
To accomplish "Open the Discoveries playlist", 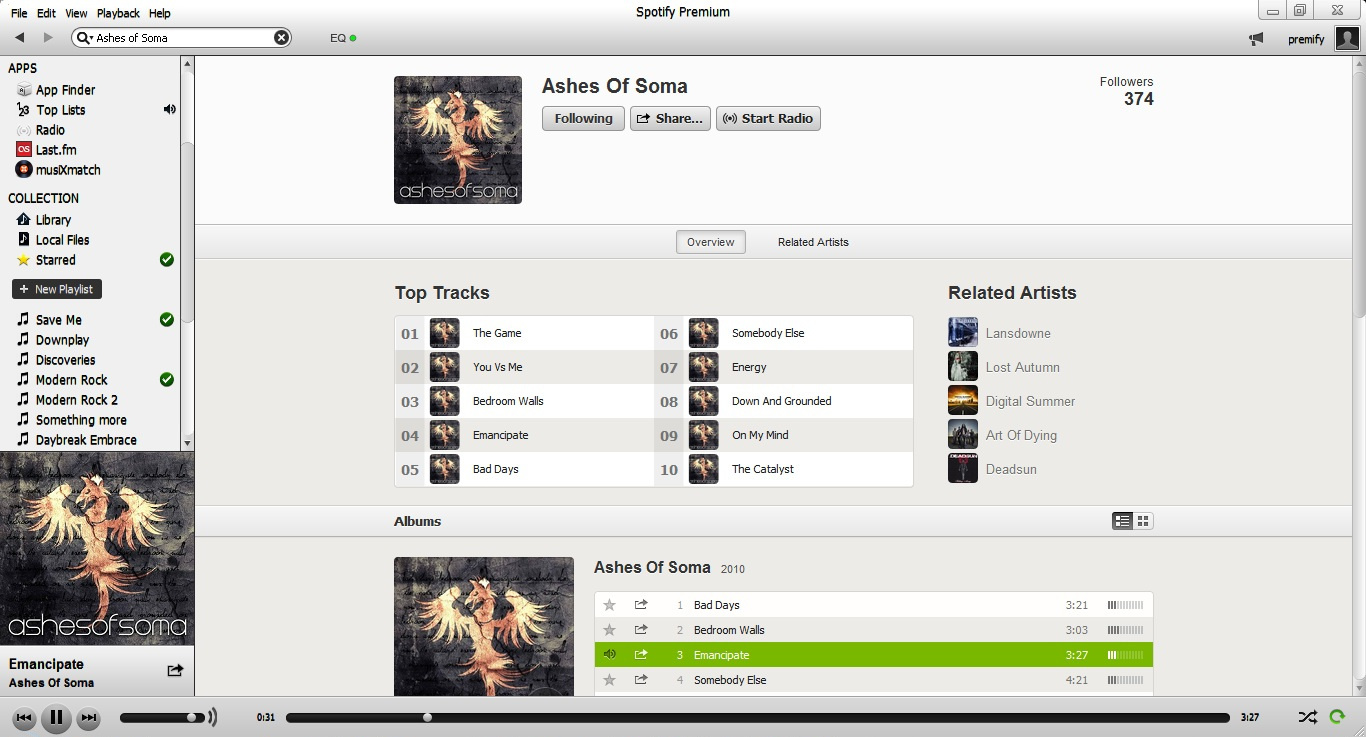I will [65, 360].
